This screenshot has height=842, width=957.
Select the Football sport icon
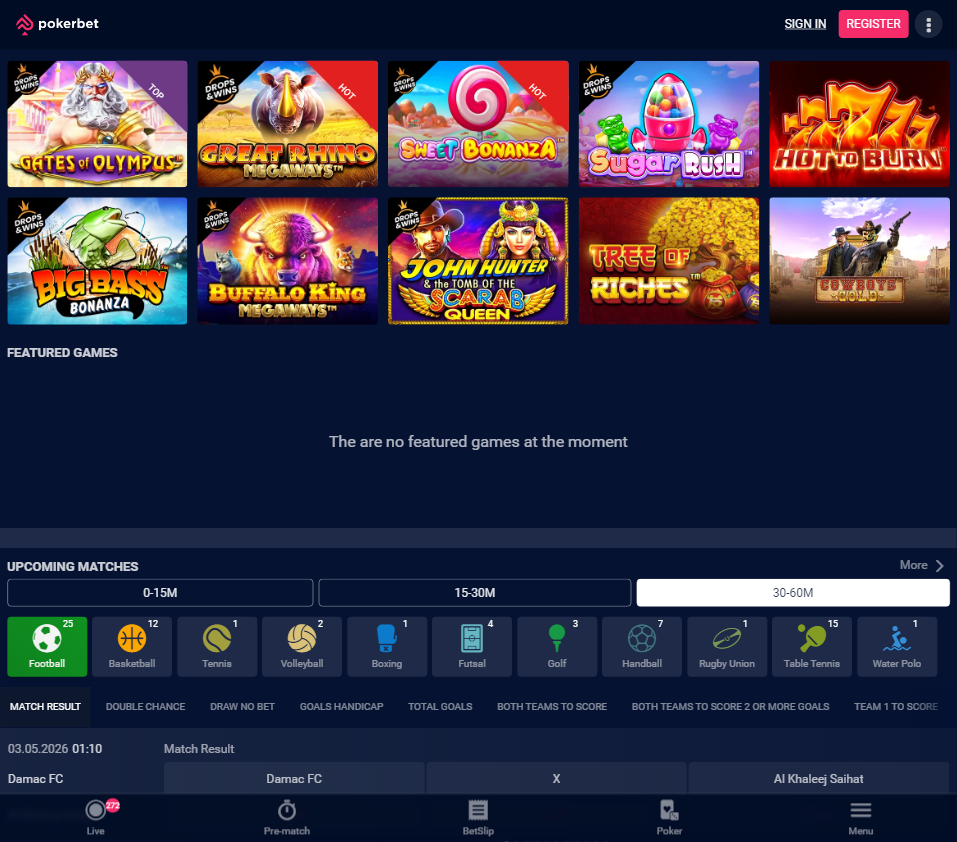tap(47, 647)
